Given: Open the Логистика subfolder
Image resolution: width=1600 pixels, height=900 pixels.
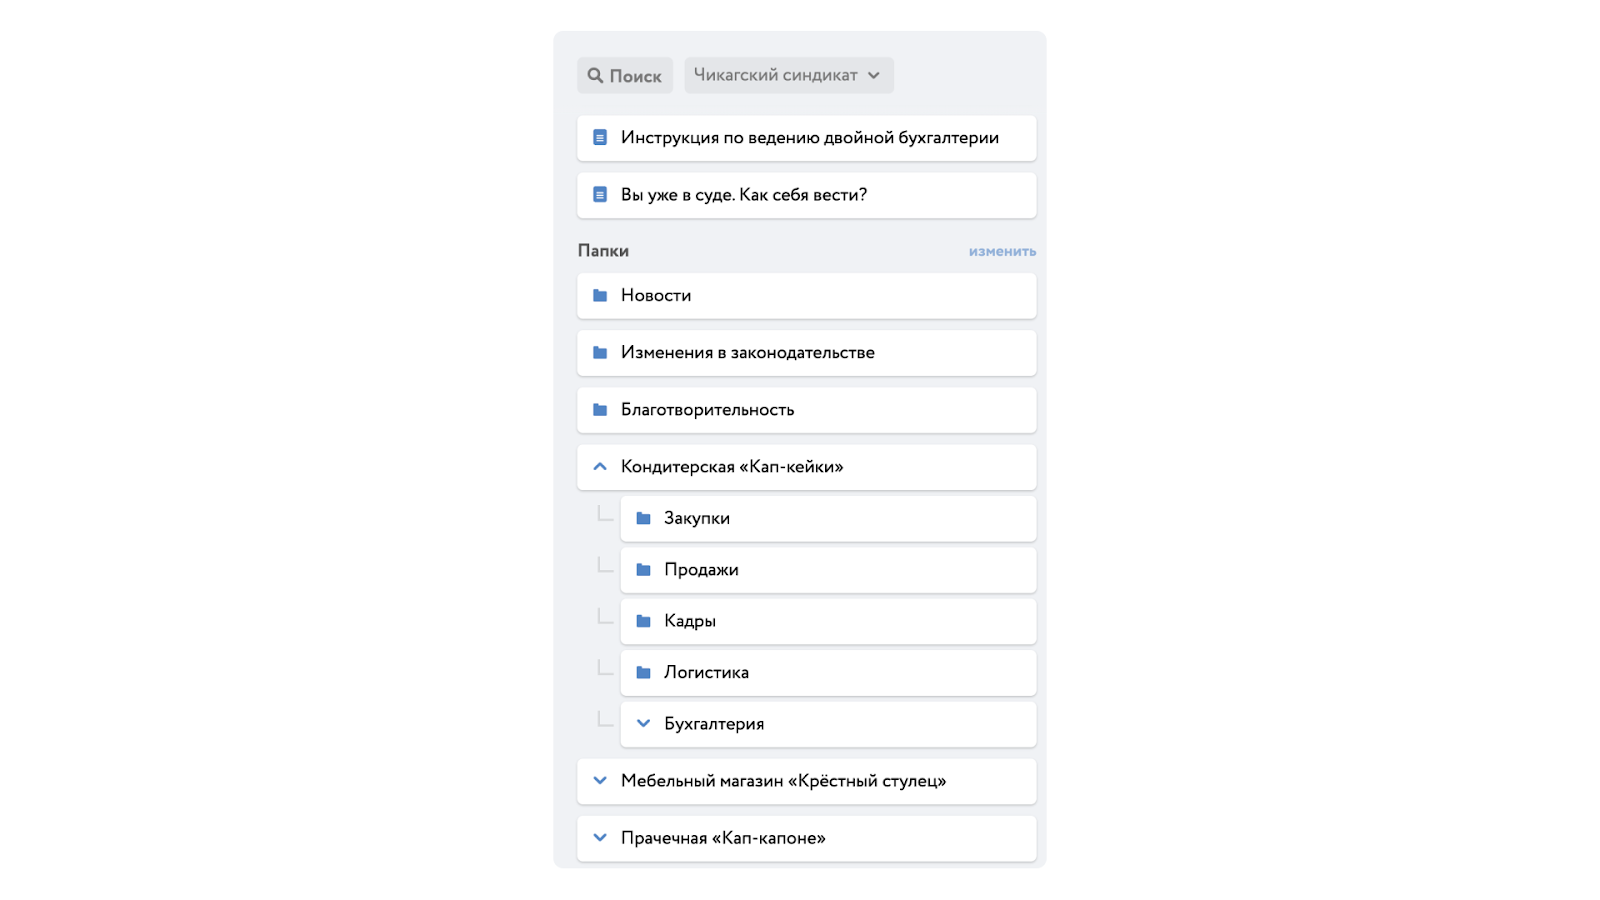Looking at the screenshot, I should coord(828,672).
